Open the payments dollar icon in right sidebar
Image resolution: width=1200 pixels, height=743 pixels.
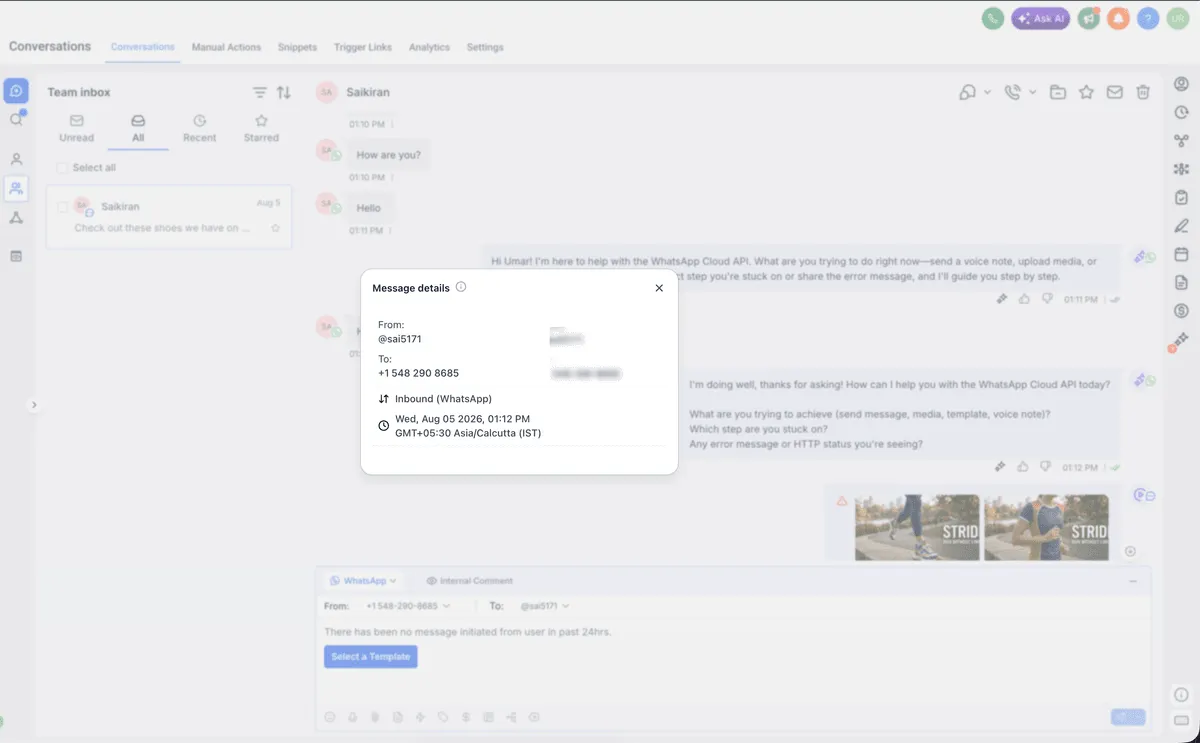coord(1181,311)
